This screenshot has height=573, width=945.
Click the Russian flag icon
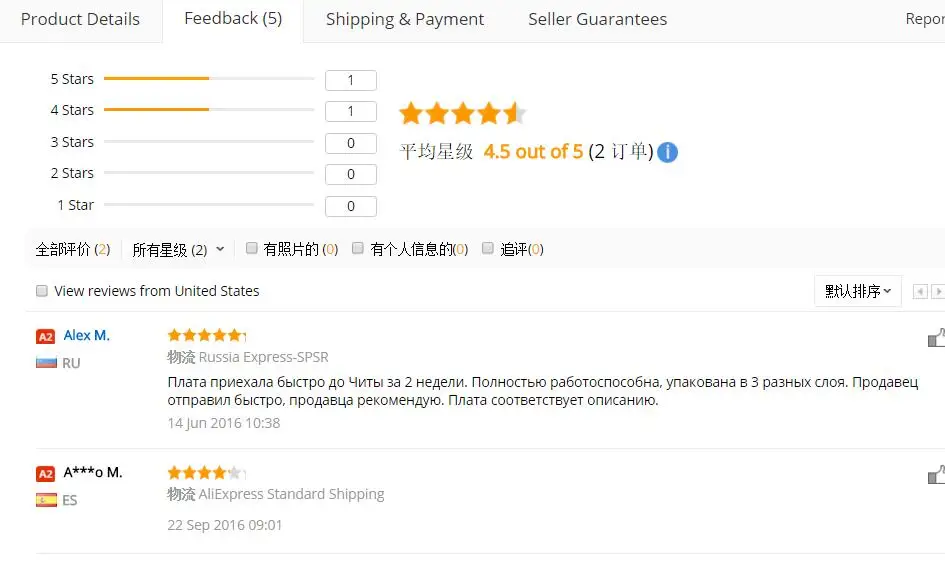click(x=46, y=362)
